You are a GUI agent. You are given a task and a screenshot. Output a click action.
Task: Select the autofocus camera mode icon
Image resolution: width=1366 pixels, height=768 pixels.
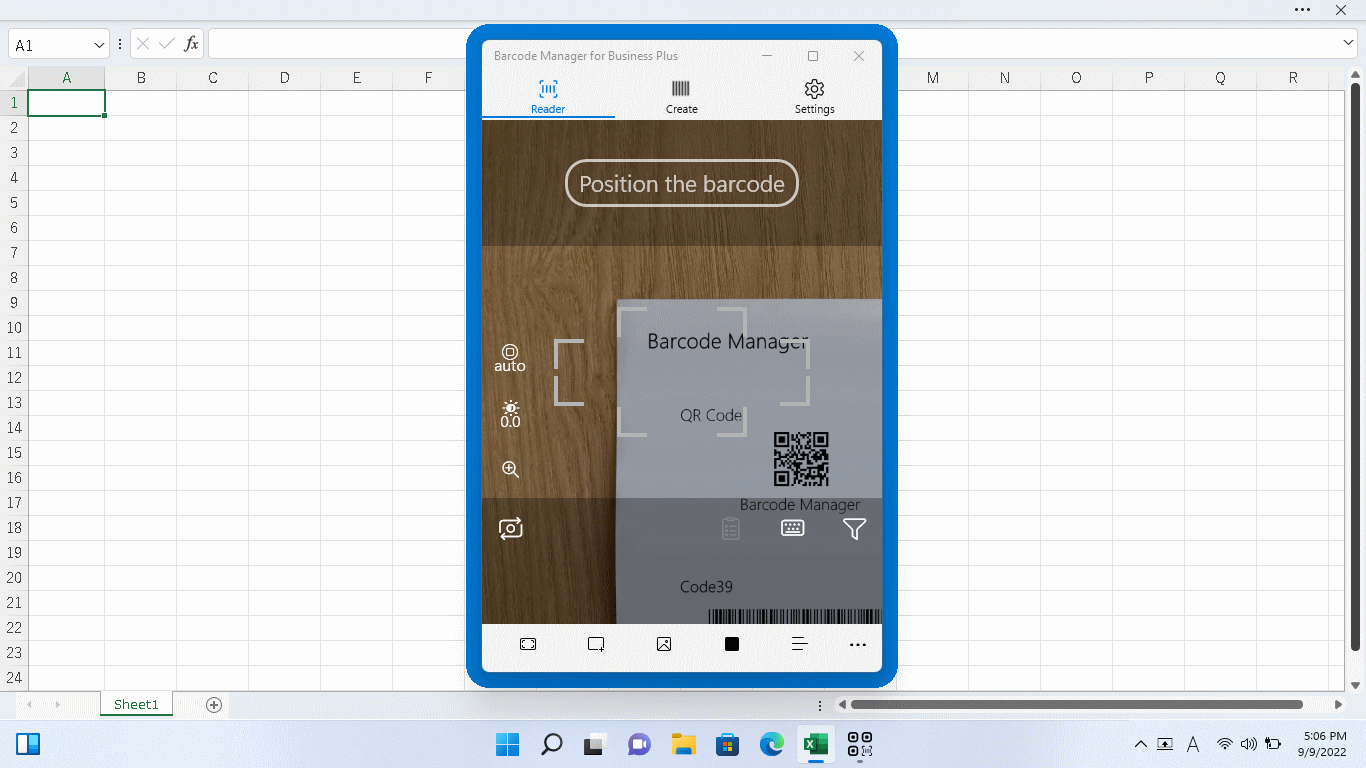510,358
